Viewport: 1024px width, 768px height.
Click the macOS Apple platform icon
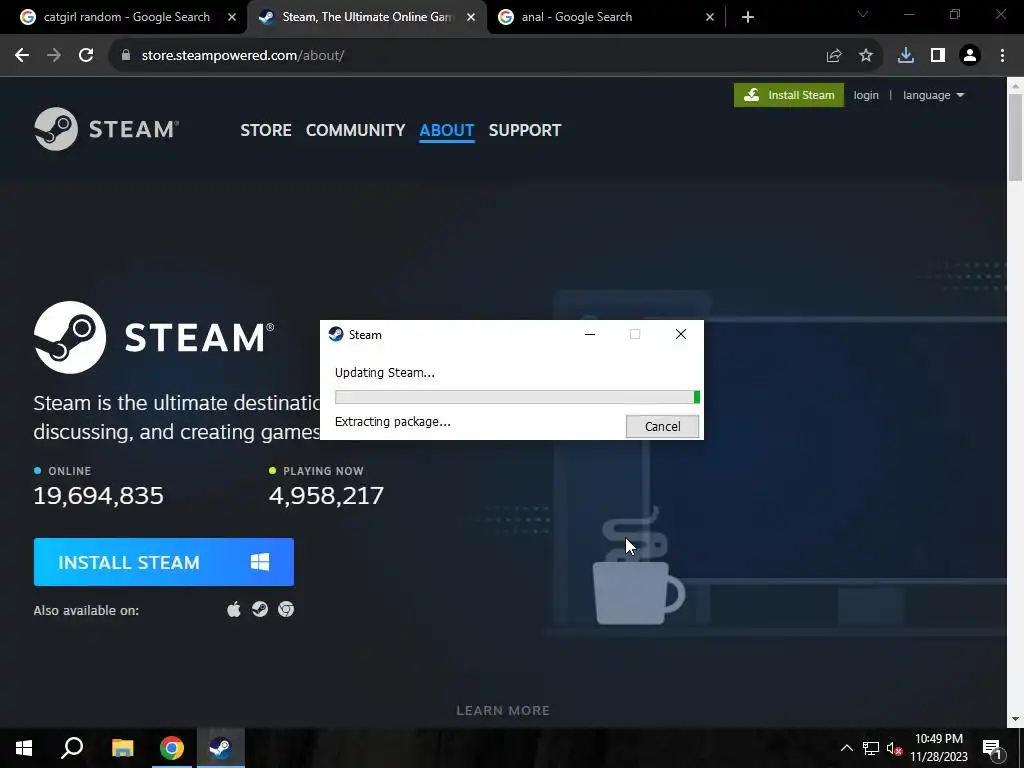tap(234, 610)
